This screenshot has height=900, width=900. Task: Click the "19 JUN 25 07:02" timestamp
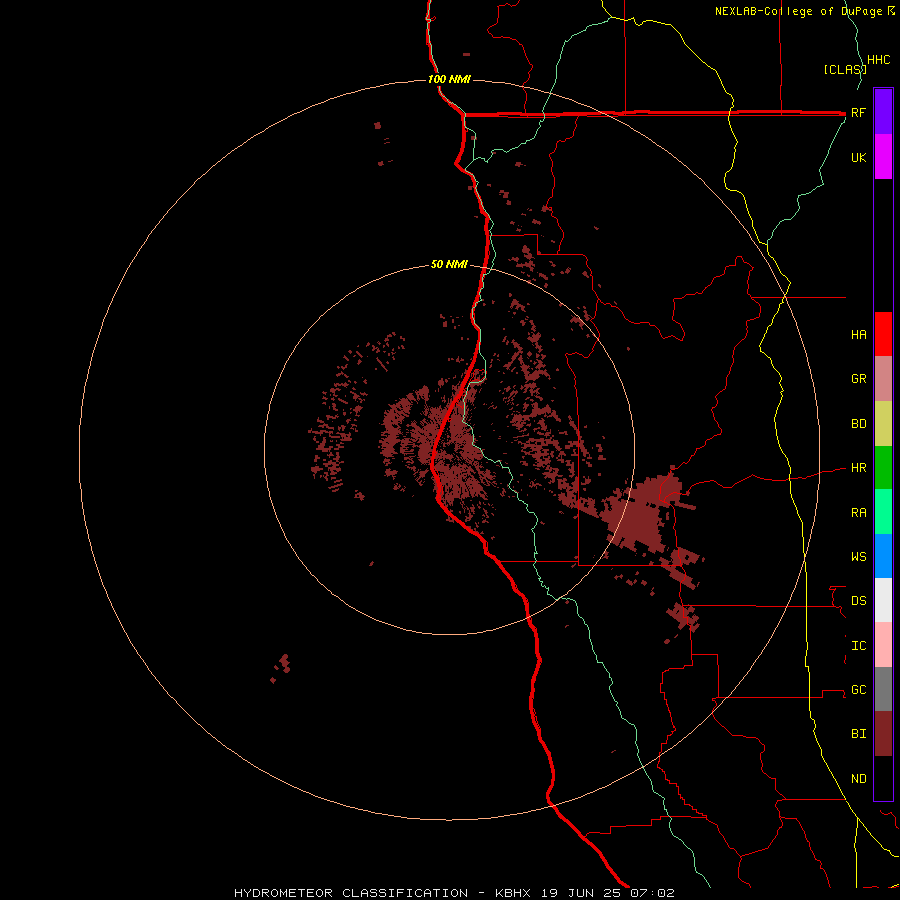[609, 893]
